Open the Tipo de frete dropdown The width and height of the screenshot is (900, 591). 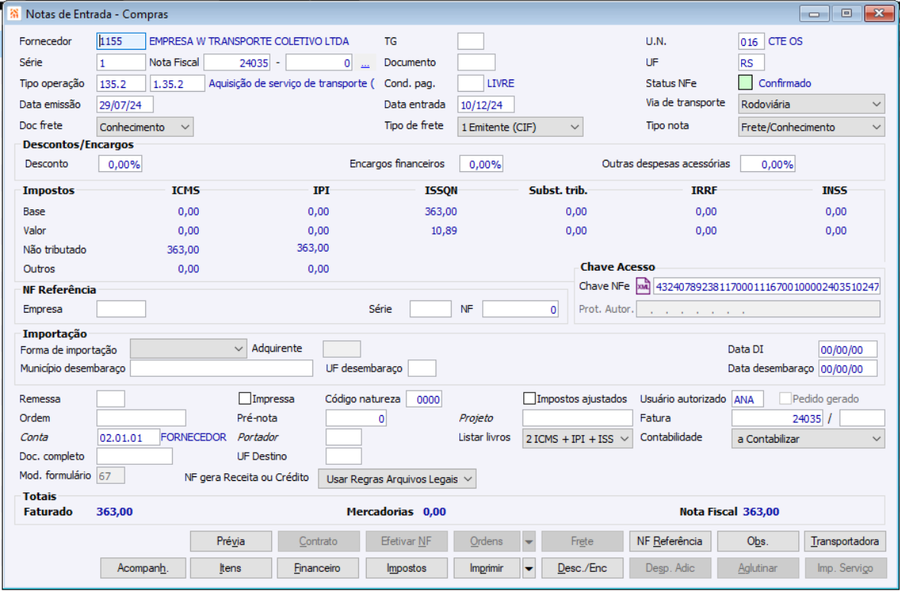520,127
